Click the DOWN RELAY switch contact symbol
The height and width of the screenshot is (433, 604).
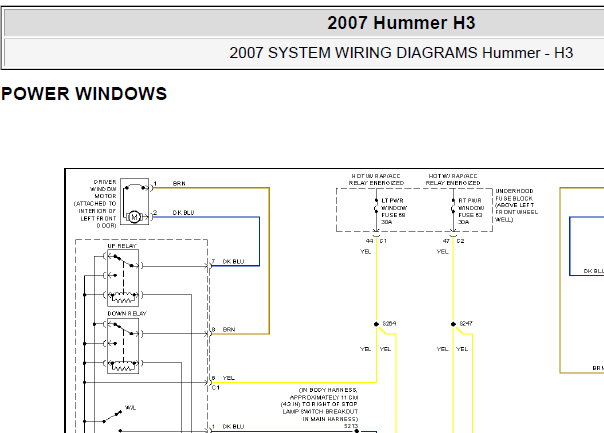coord(123,329)
